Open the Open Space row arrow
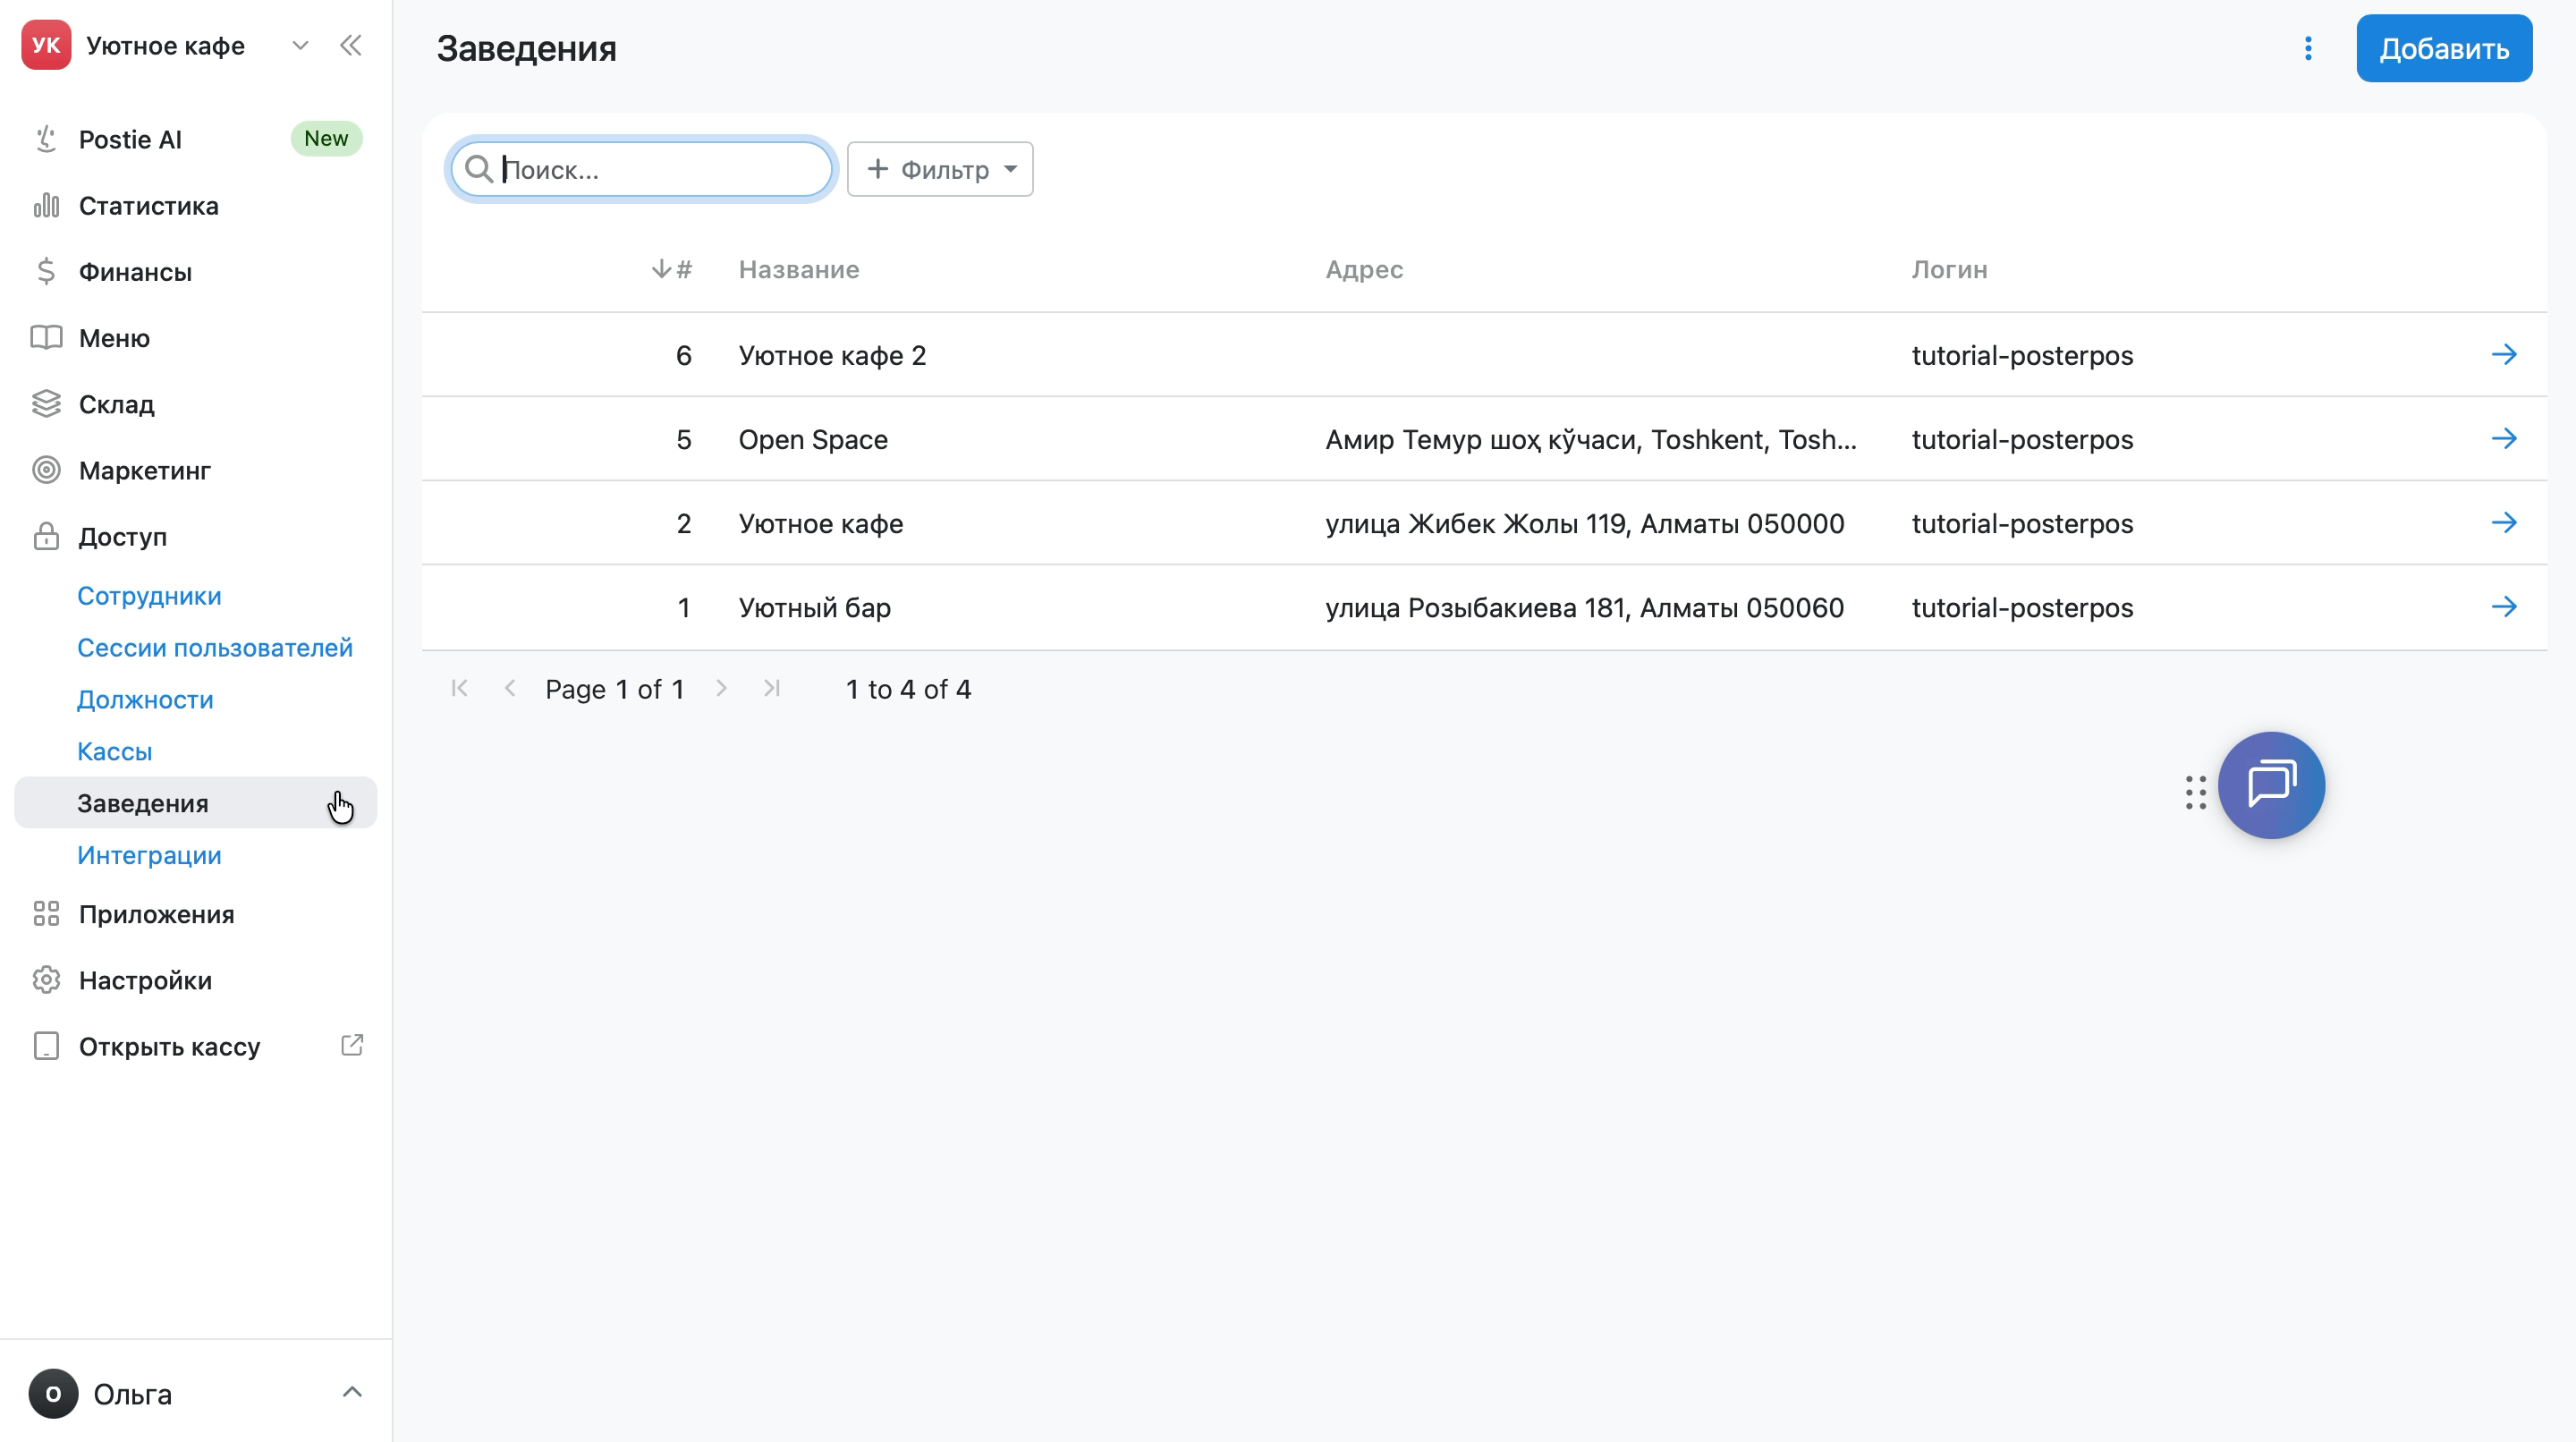2576x1442 pixels. tap(2504, 438)
